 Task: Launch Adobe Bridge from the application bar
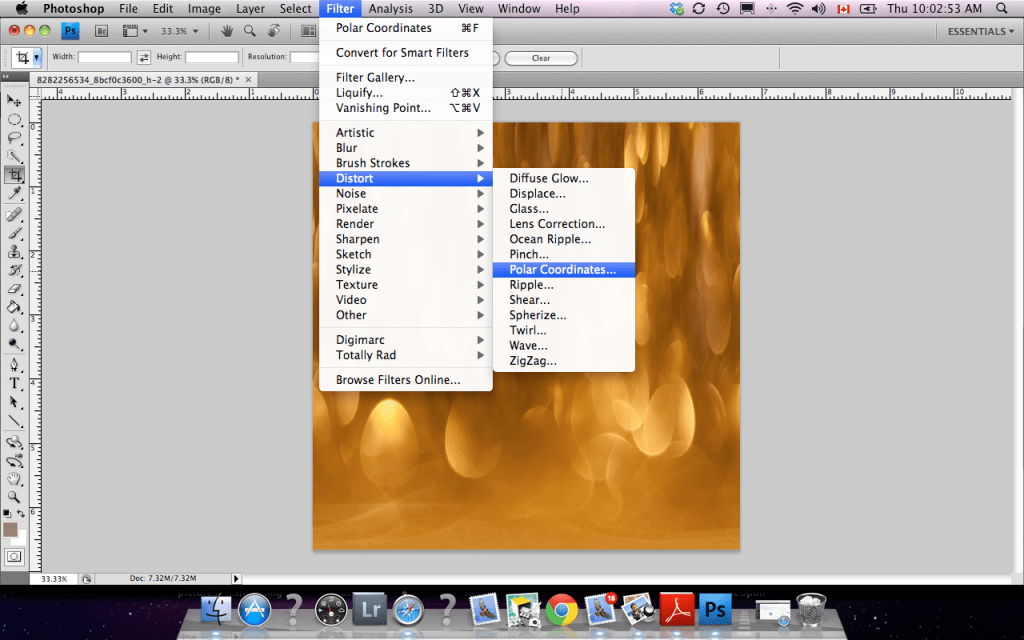pos(100,31)
